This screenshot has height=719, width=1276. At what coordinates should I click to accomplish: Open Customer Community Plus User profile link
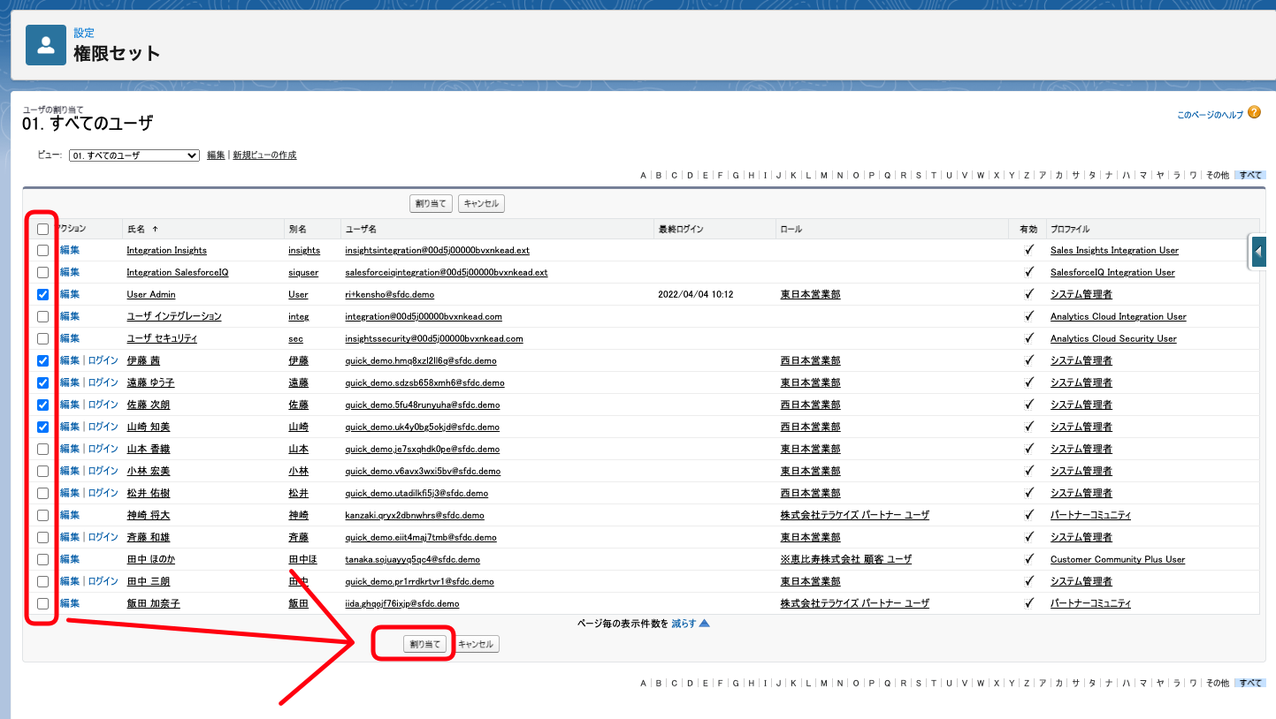[x=1117, y=559]
